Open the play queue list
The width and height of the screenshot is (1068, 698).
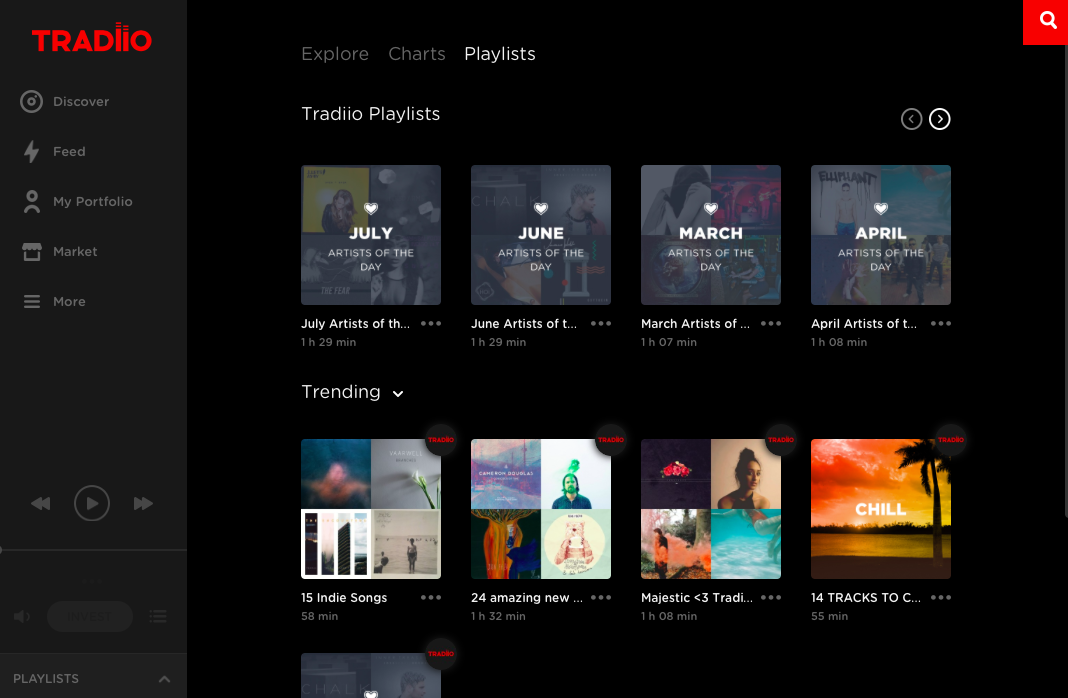(157, 616)
